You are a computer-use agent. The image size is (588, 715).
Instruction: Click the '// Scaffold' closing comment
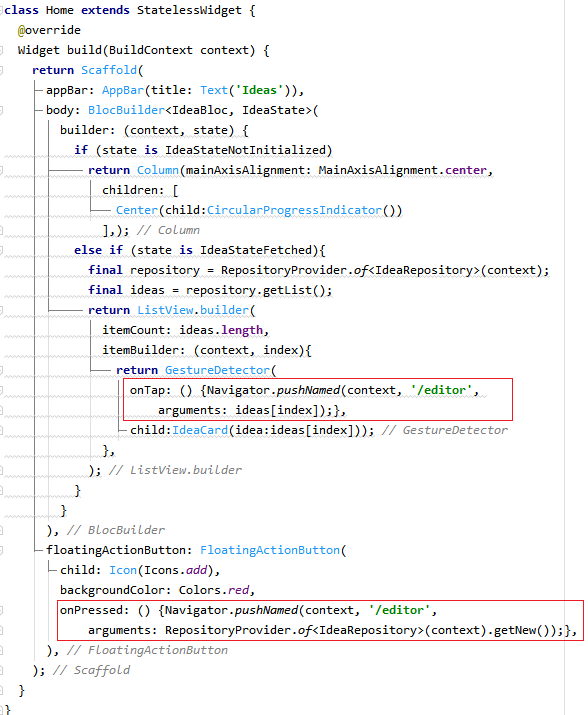coord(91,670)
